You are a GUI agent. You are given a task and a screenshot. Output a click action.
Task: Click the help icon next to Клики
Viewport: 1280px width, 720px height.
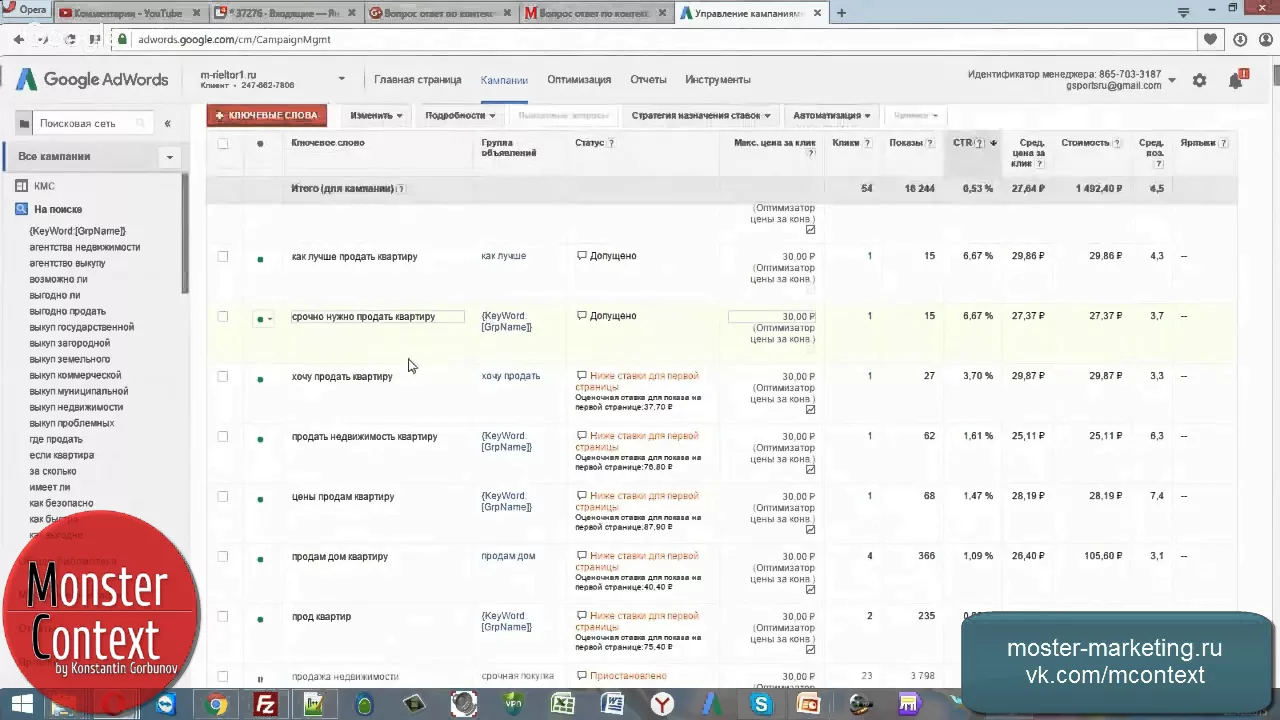[x=867, y=143]
